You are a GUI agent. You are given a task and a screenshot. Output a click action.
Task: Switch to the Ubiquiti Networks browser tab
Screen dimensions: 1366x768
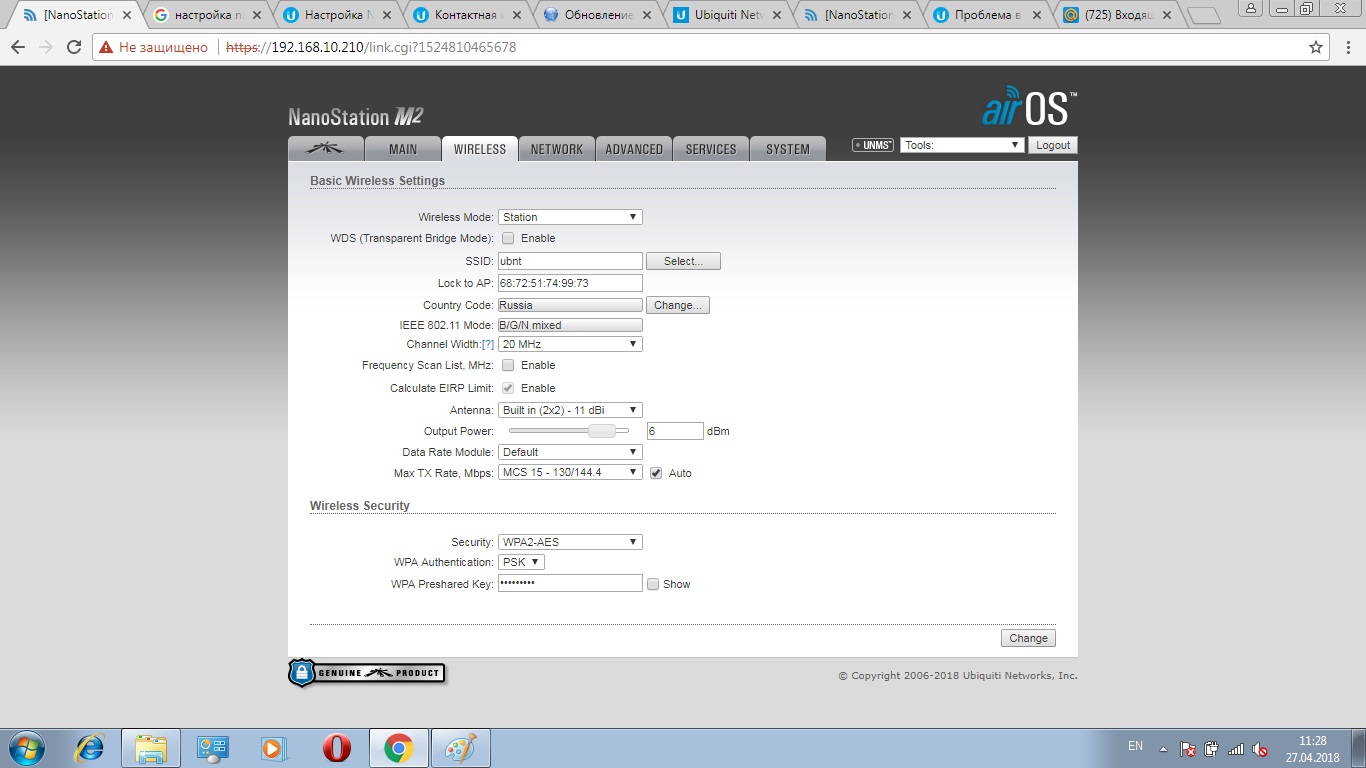point(729,15)
